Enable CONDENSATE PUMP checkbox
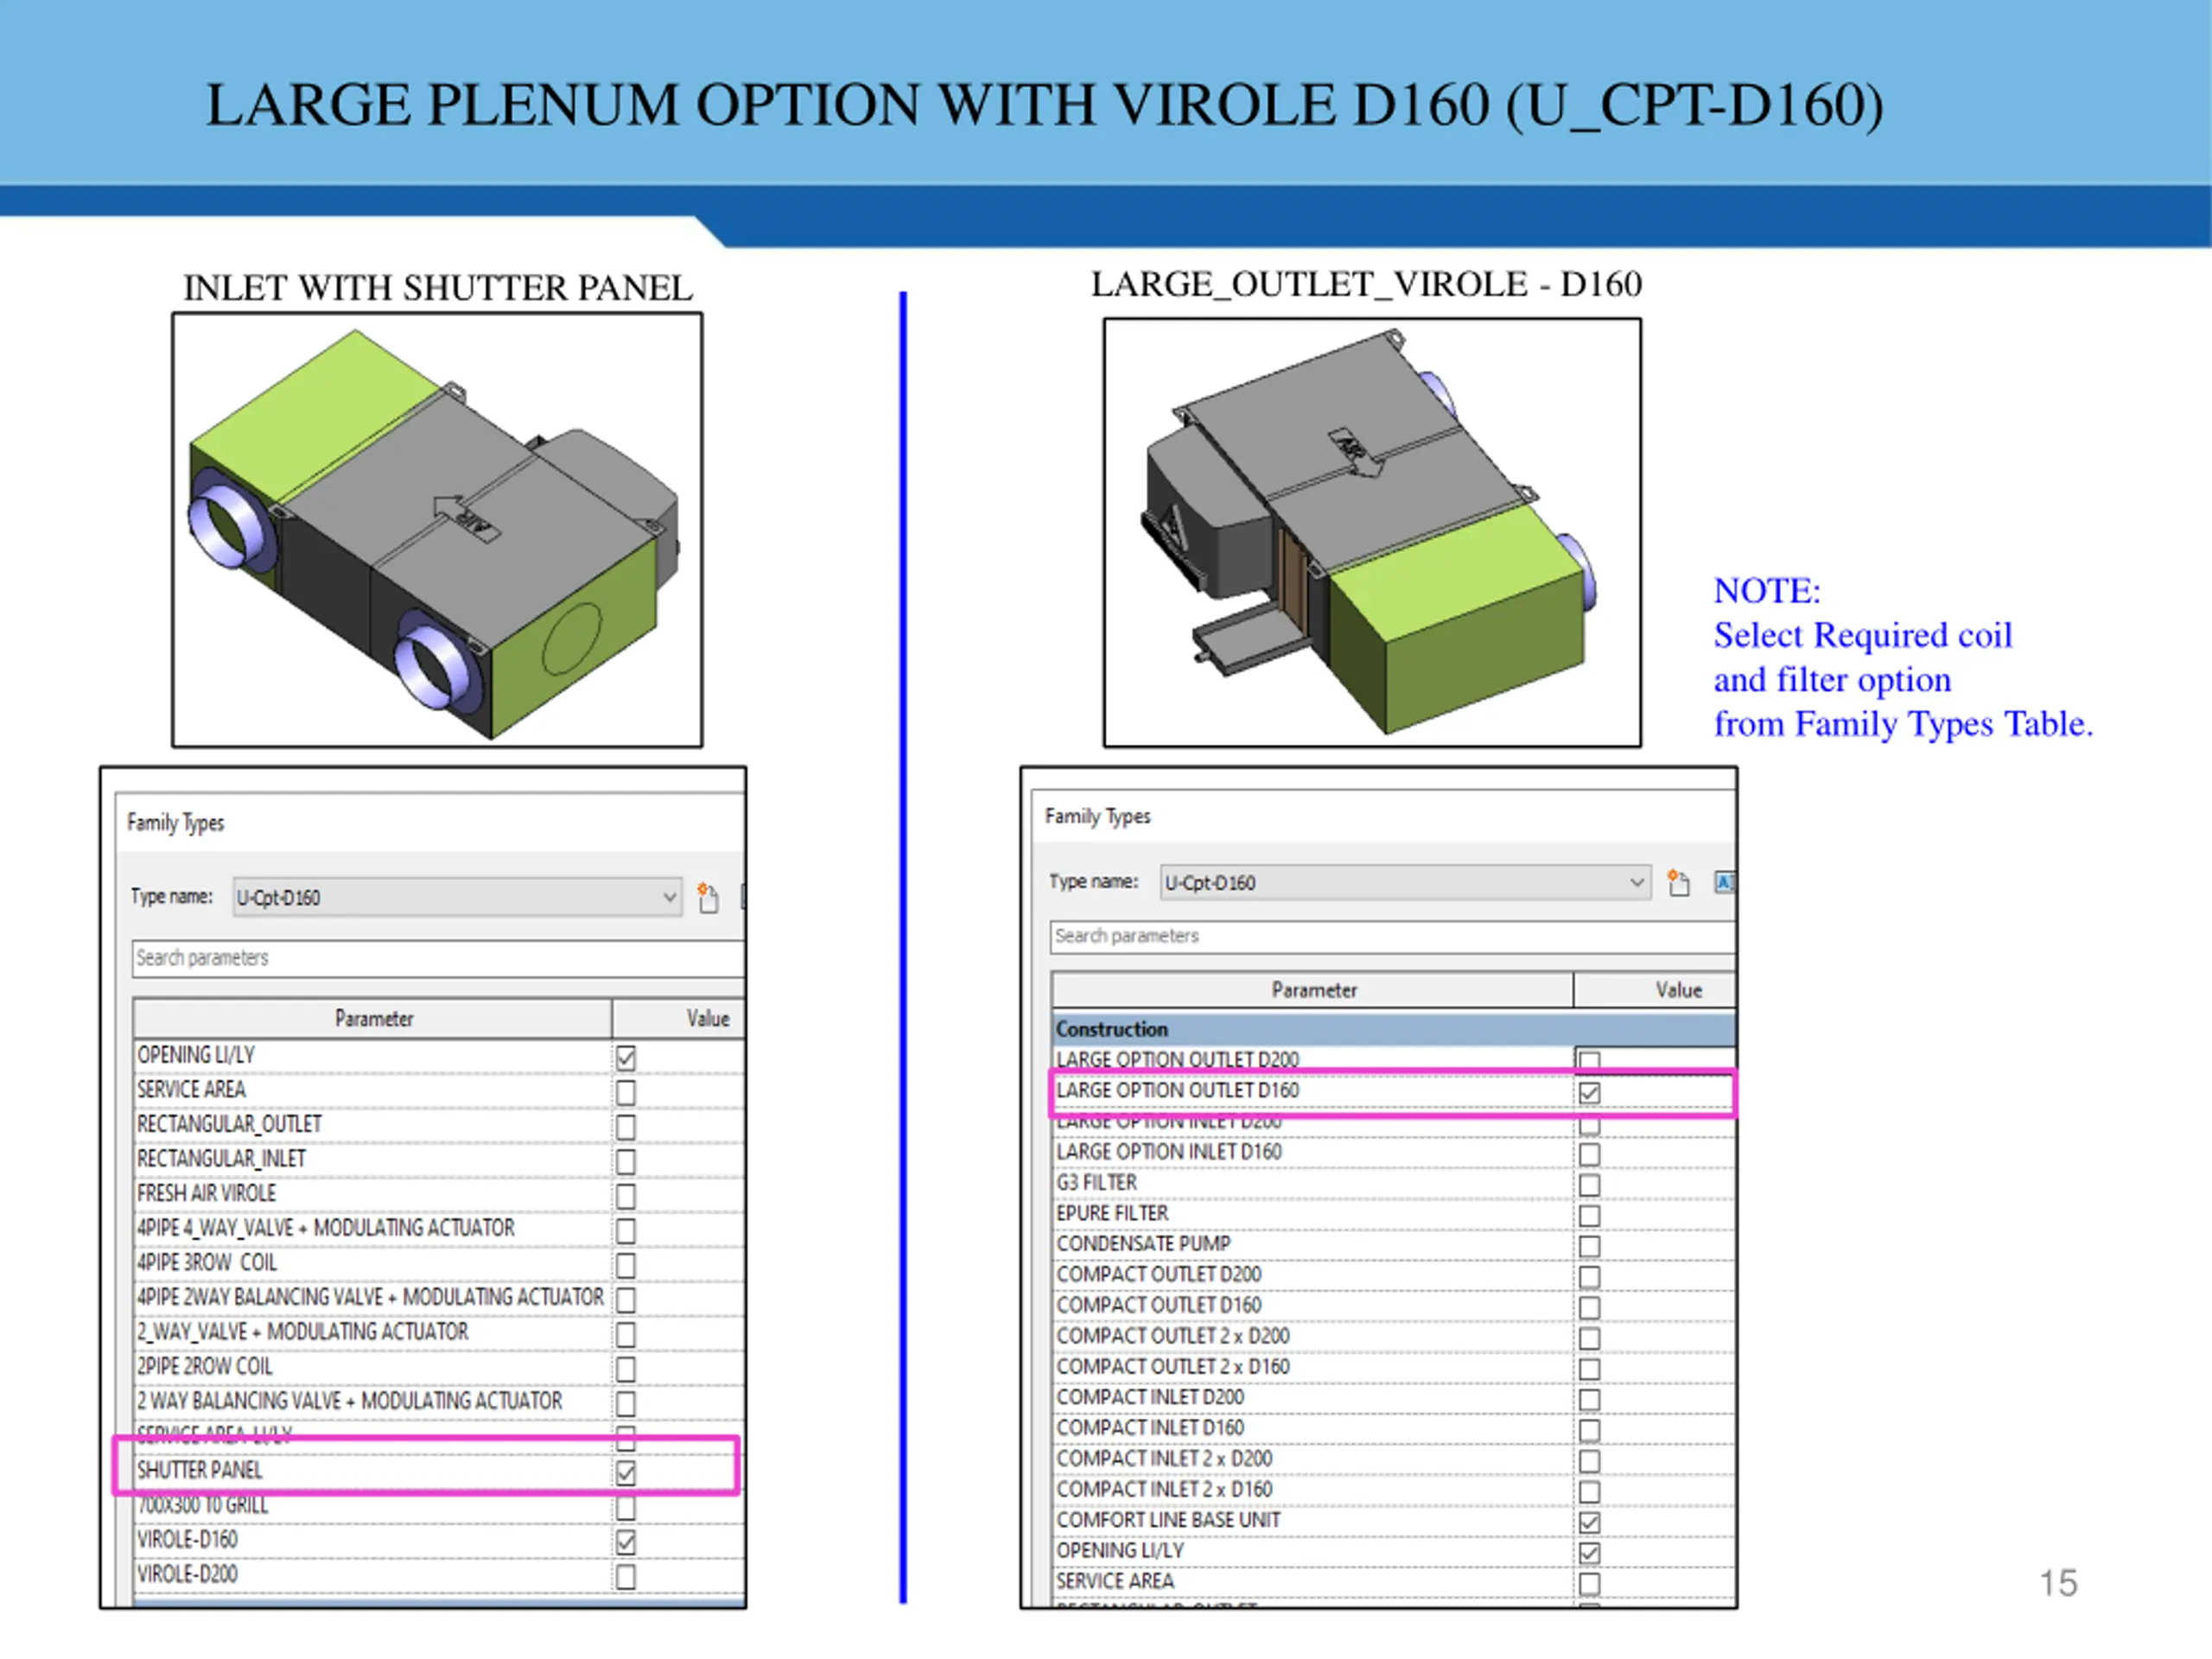The image size is (2212, 1659). (x=1588, y=1246)
